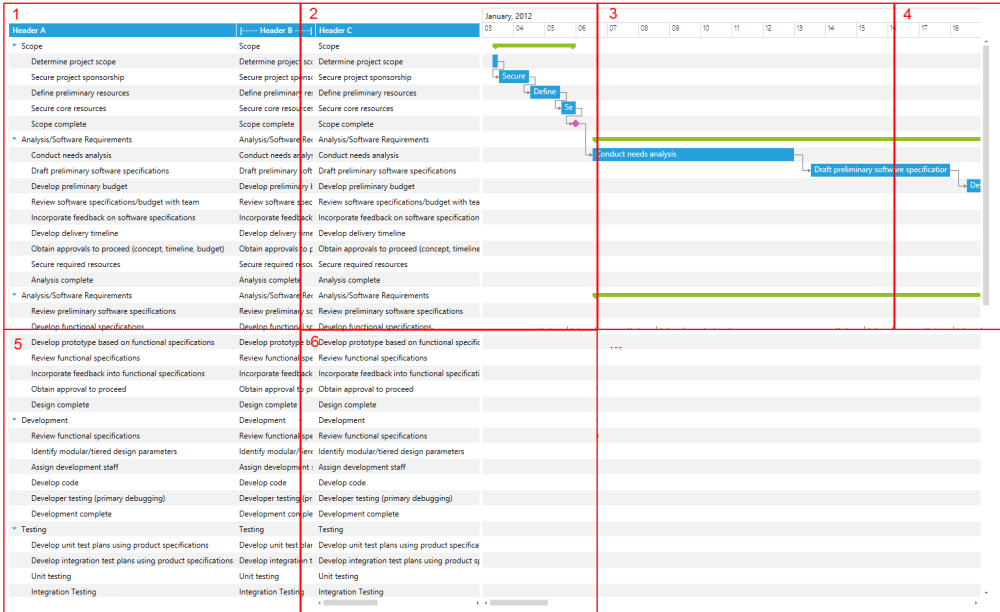Collapse the second Analysis/Software Requirements group
This screenshot has height=612, width=1000.
(x=13, y=295)
